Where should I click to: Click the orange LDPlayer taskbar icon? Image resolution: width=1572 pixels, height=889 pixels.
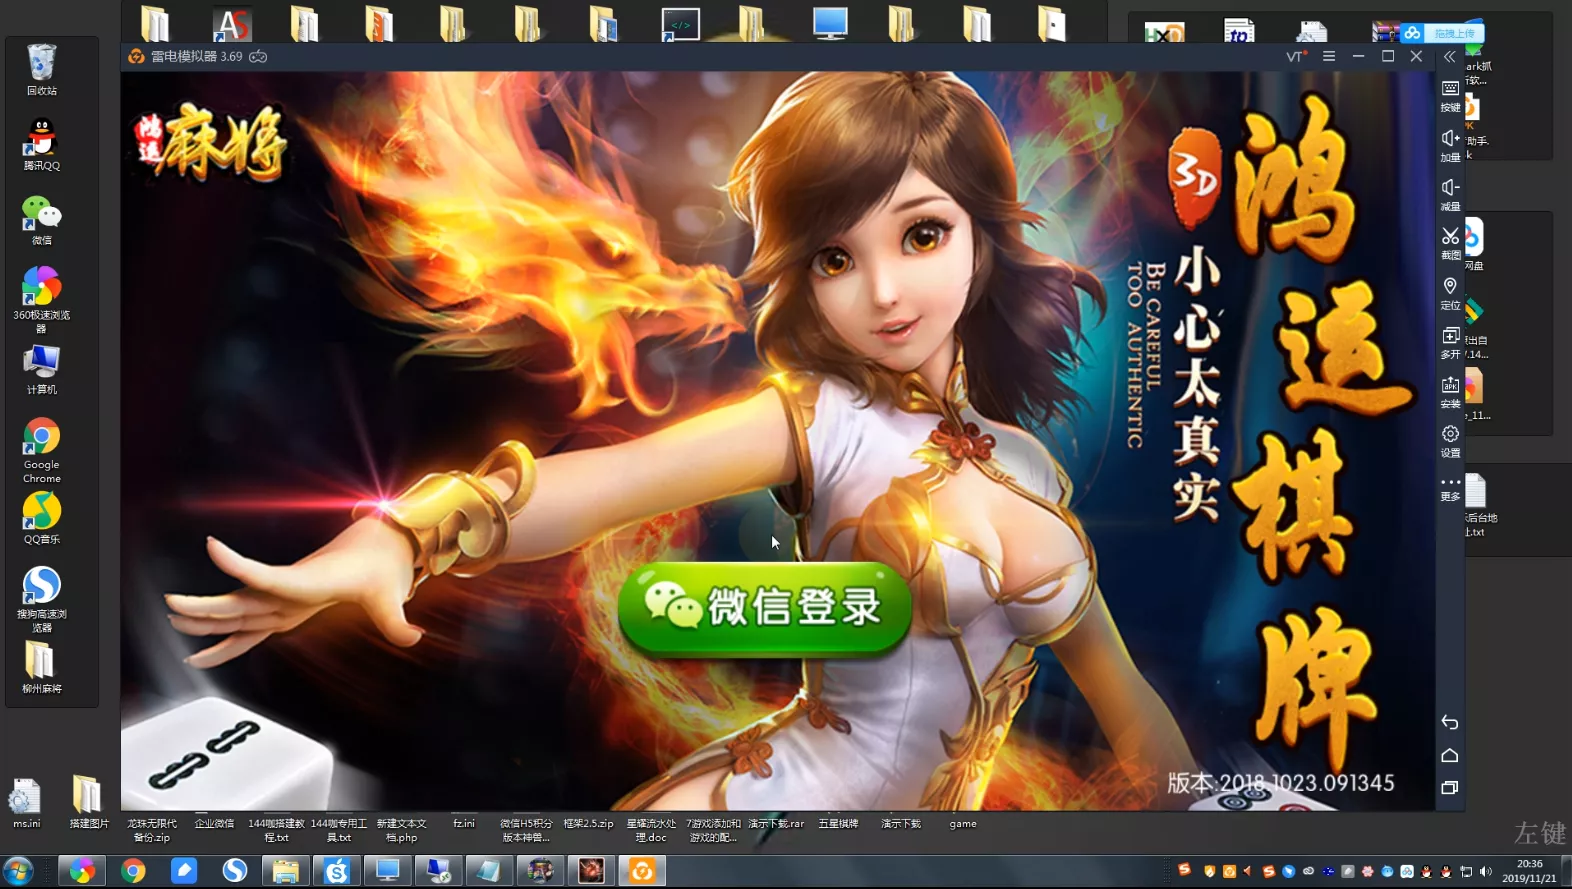click(642, 871)
